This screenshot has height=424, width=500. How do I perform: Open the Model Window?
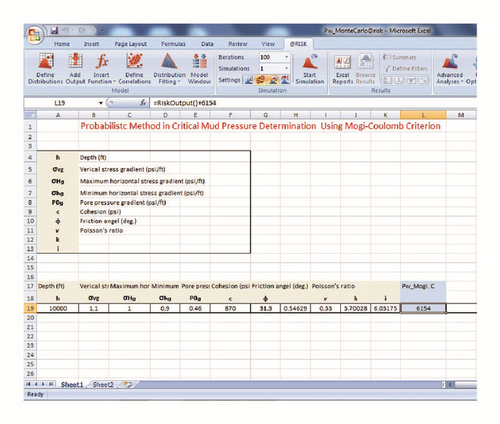pos(199,69)
